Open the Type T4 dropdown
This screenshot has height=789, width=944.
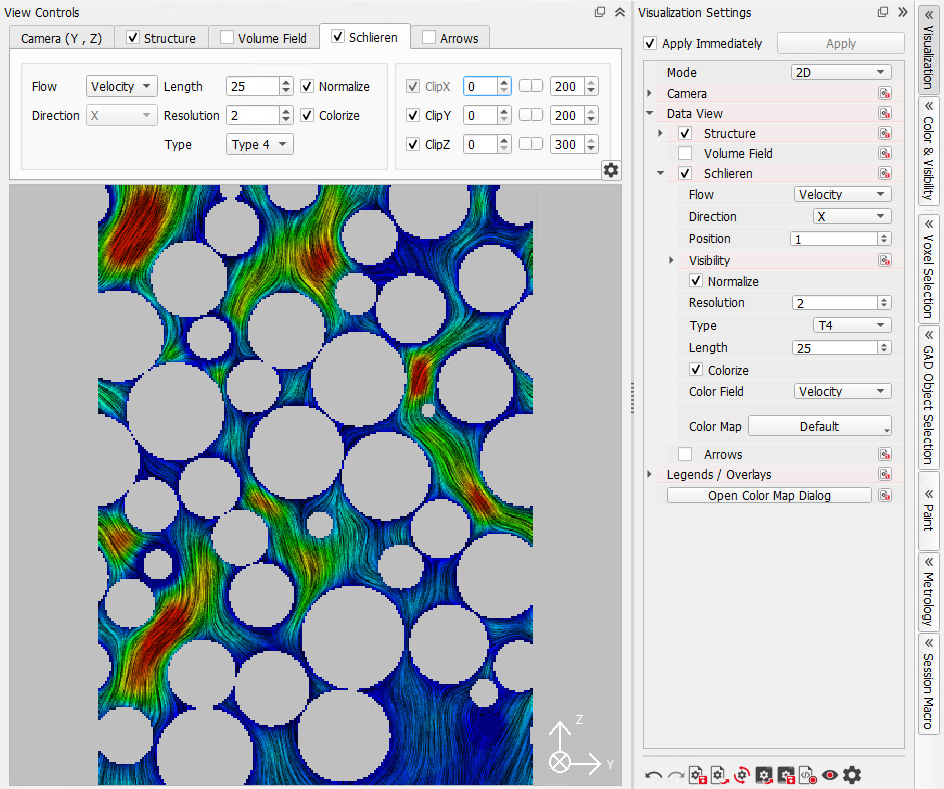click(x=852, y=325)
